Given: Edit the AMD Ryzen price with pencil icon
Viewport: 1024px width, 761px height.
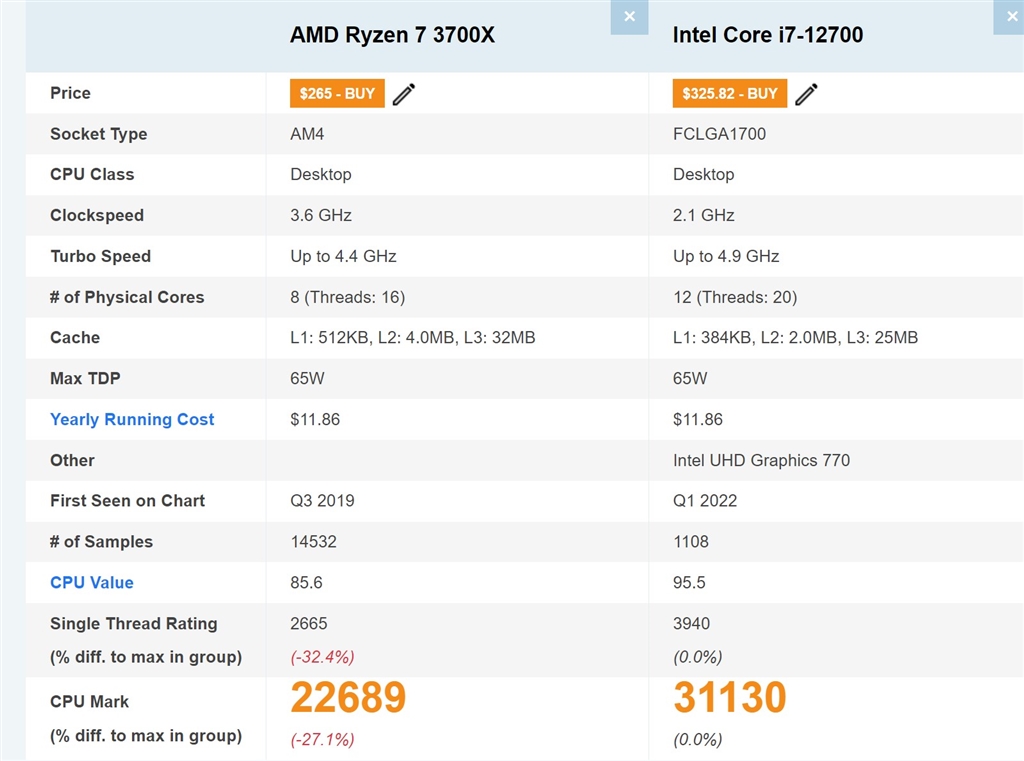Looking at the screenshot, I should 404,94.
